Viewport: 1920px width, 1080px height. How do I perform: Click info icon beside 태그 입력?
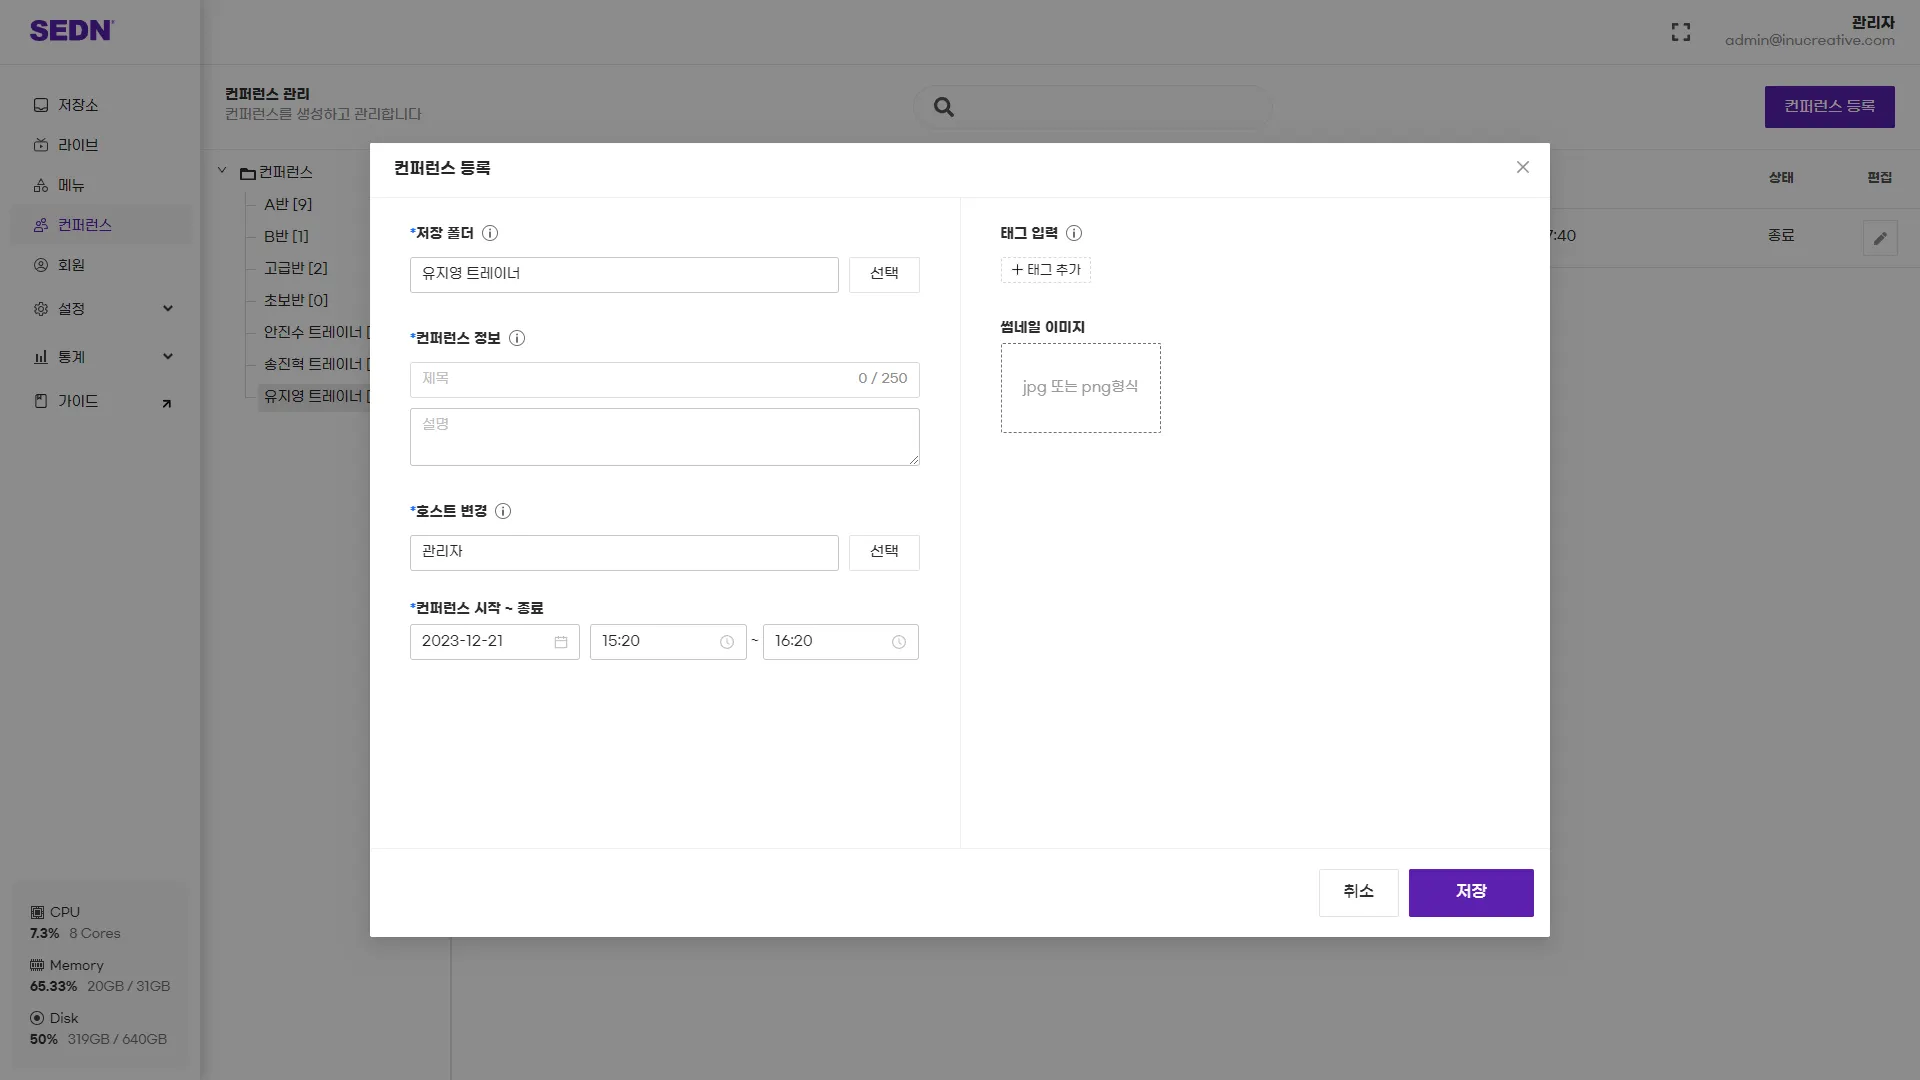(x=1074, y=233)
